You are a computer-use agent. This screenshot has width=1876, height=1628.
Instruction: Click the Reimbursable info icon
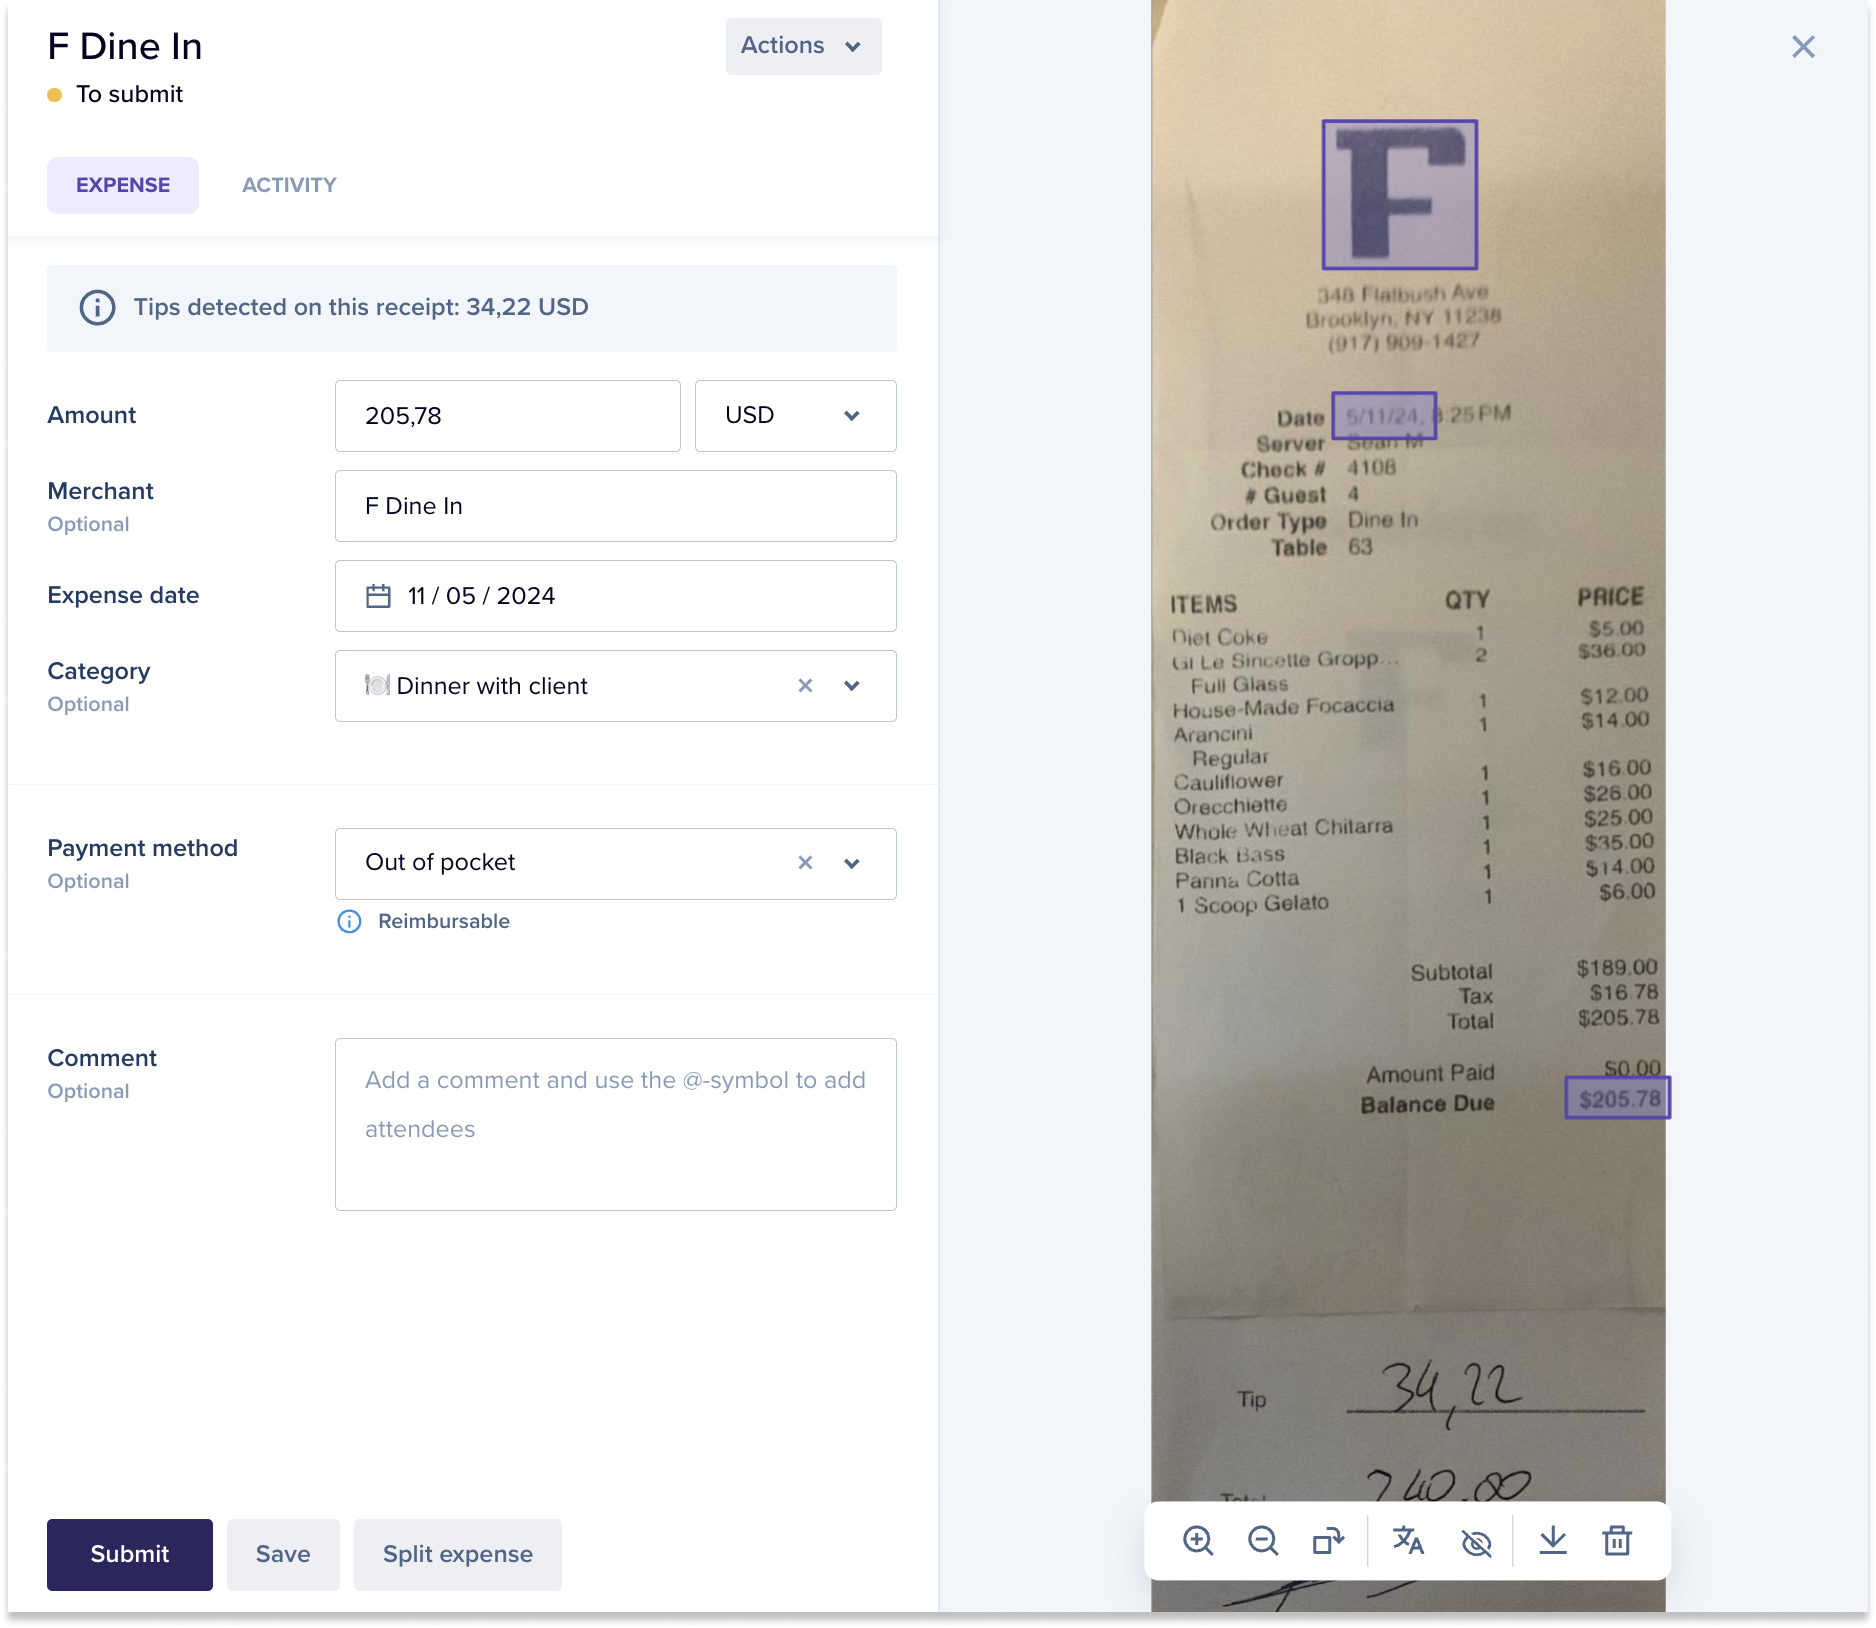(349, 921)
